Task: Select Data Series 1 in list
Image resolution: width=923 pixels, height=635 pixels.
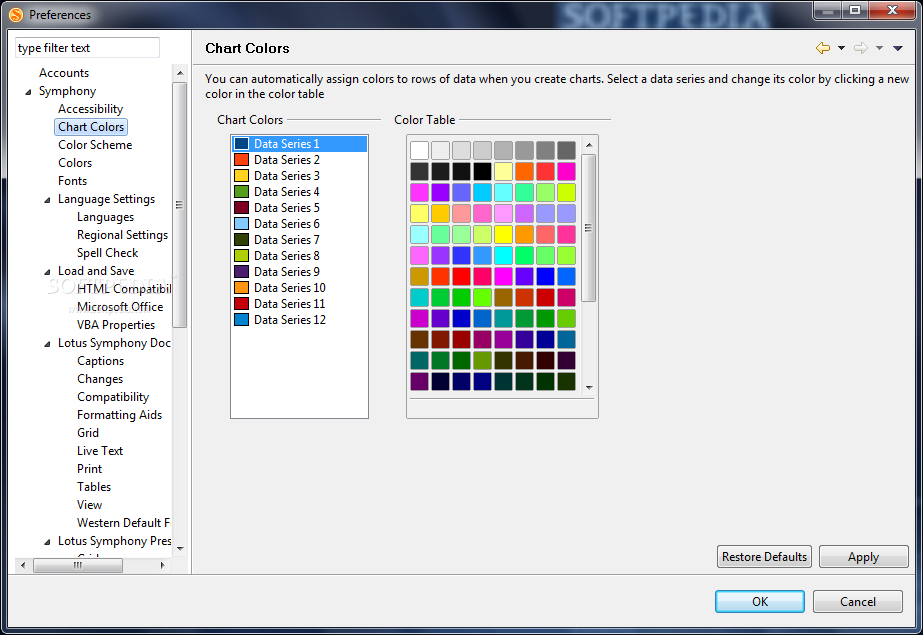Action: pyautogui.click(x=300, y=144)
